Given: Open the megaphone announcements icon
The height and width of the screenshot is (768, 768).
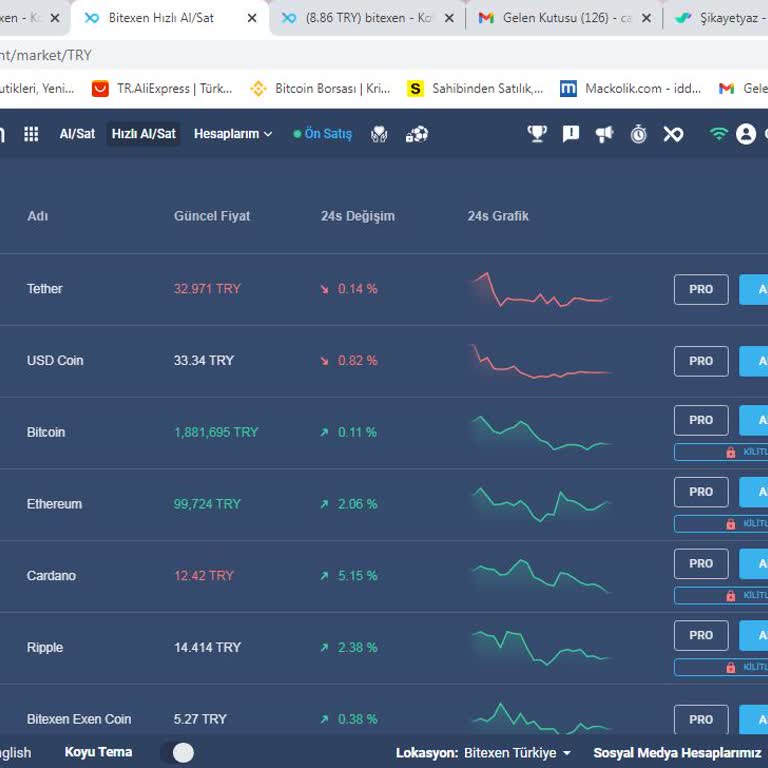Looking at the screenshot, I should 604,134.
